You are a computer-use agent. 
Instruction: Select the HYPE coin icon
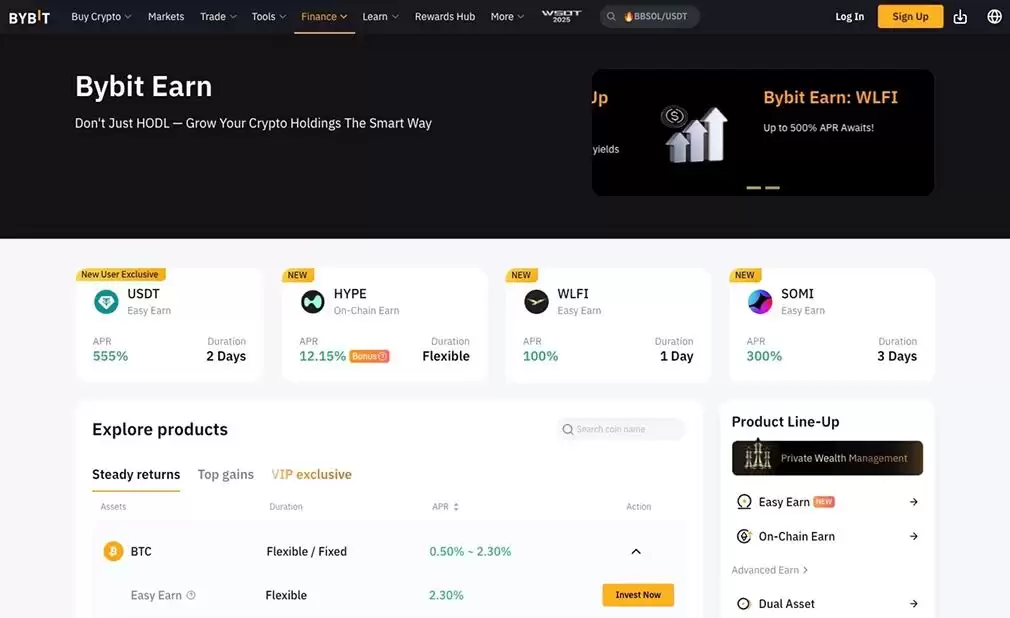(311, 300)
